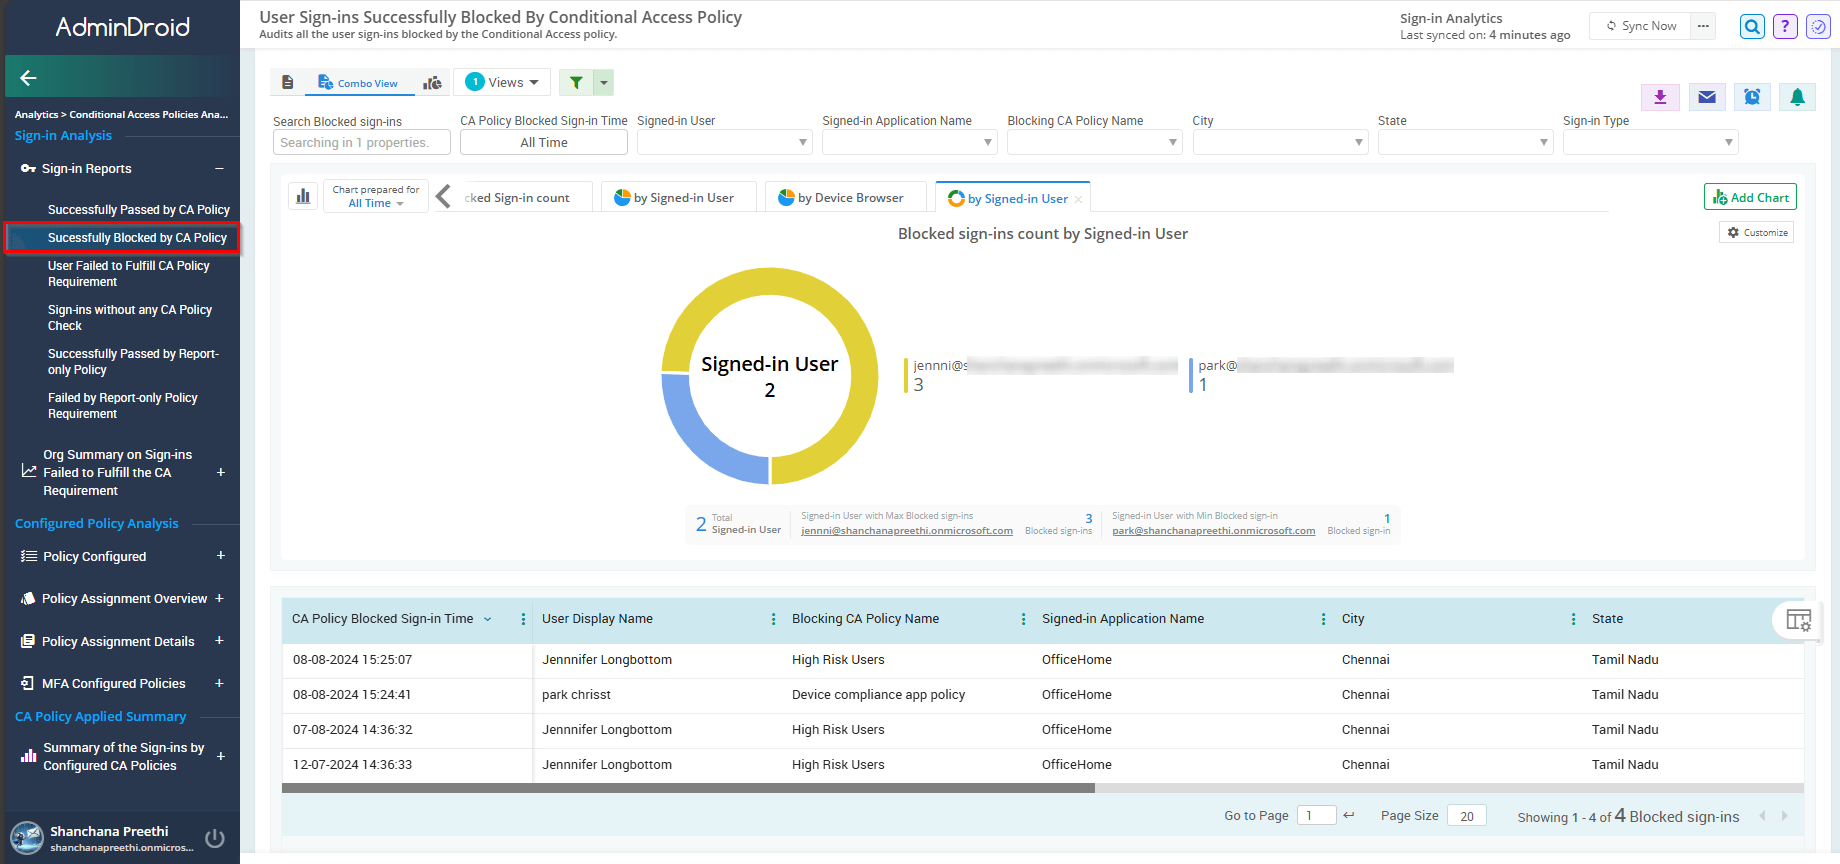Screen dimensions: 1840x864
Task: Click the green filter funnel icon
Action: (576, 83)
